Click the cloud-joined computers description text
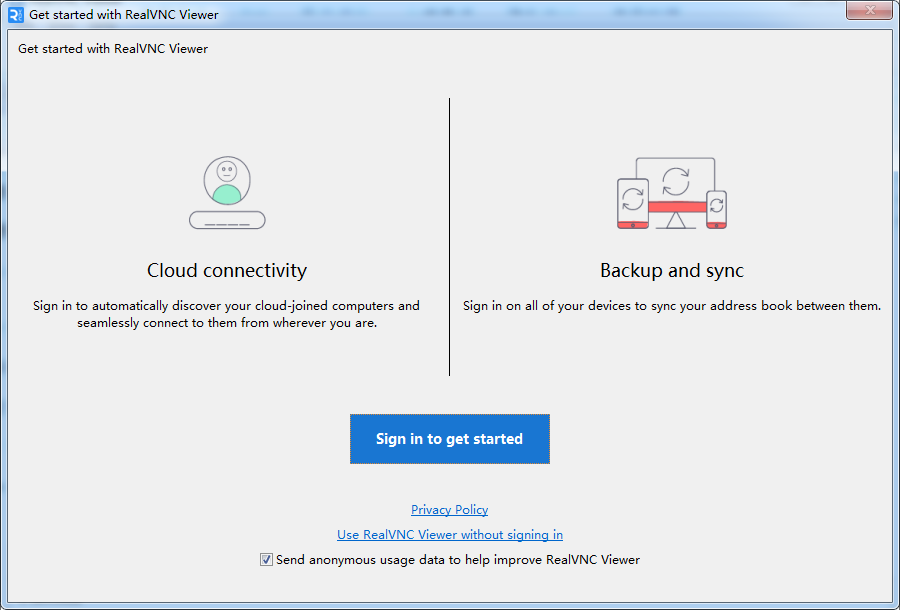This screenshot has width=900, height=610. 227,314
